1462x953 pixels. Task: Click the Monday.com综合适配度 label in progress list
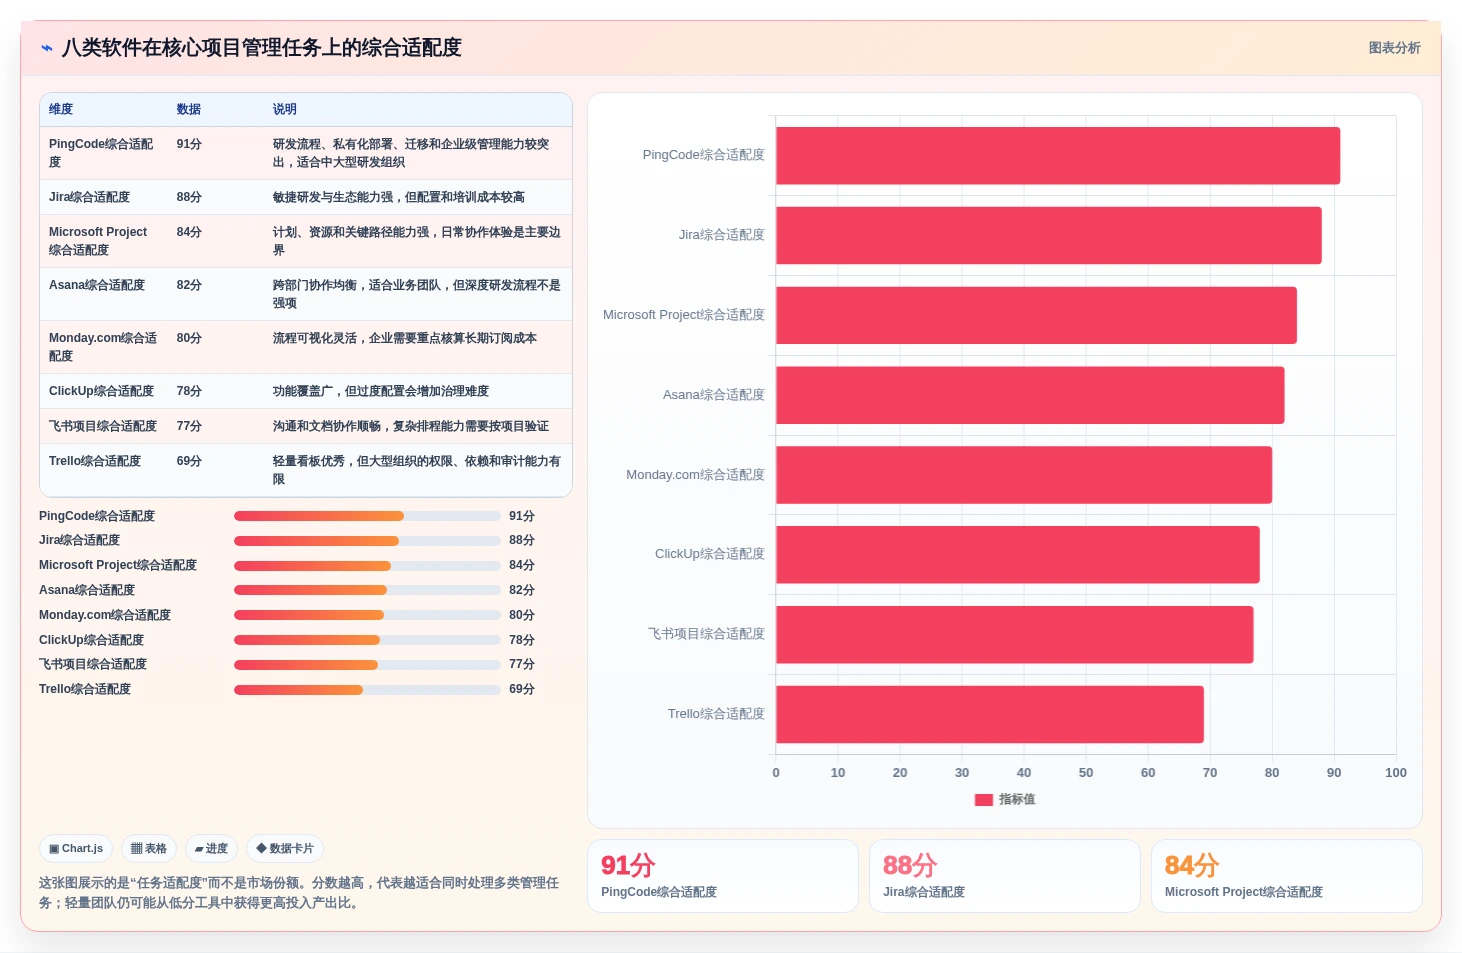105,616
